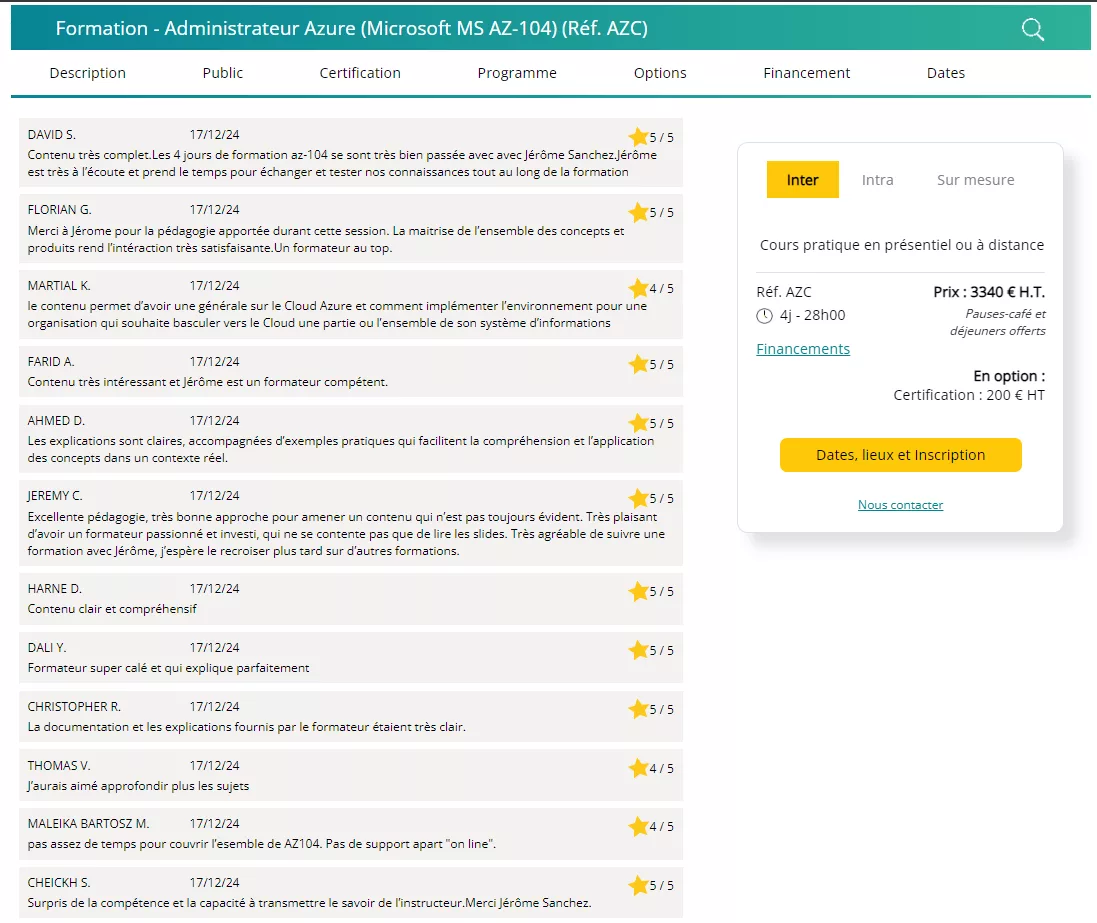Click the duration text 4j - 28h00
Screen dimensions: 1097x923
(812, 315)
